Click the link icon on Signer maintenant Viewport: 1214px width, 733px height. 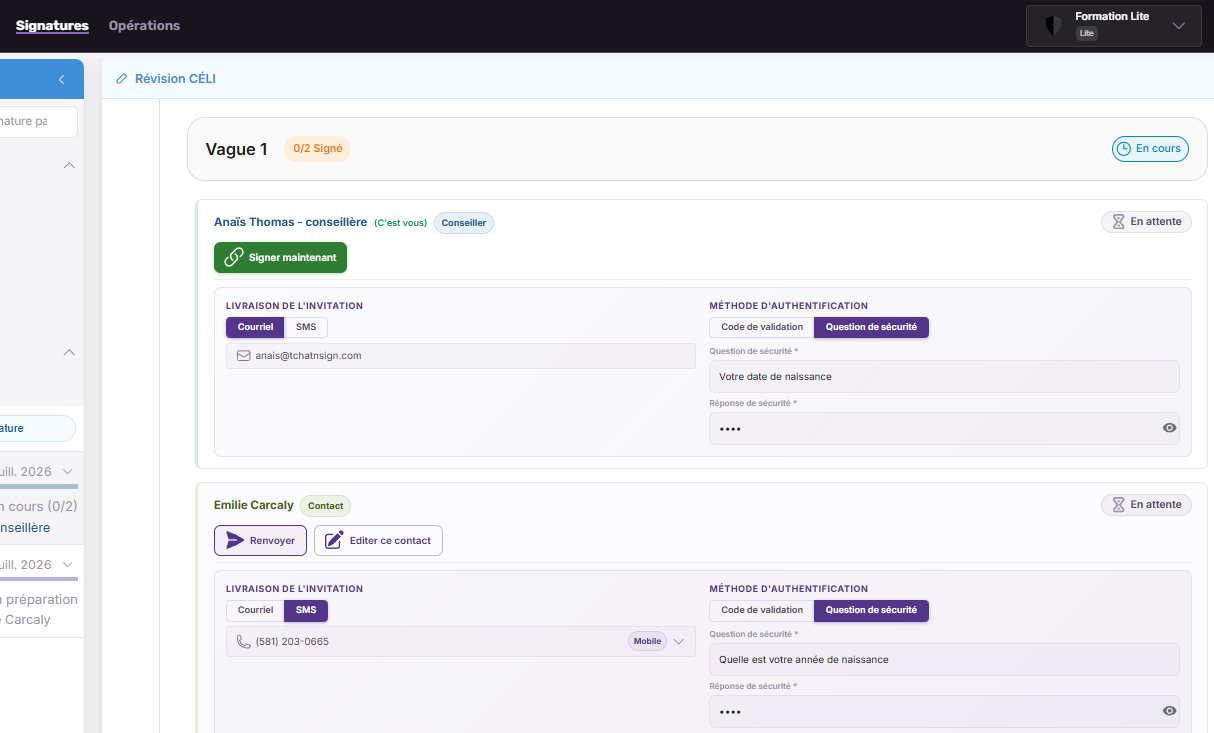coord(234,257)
